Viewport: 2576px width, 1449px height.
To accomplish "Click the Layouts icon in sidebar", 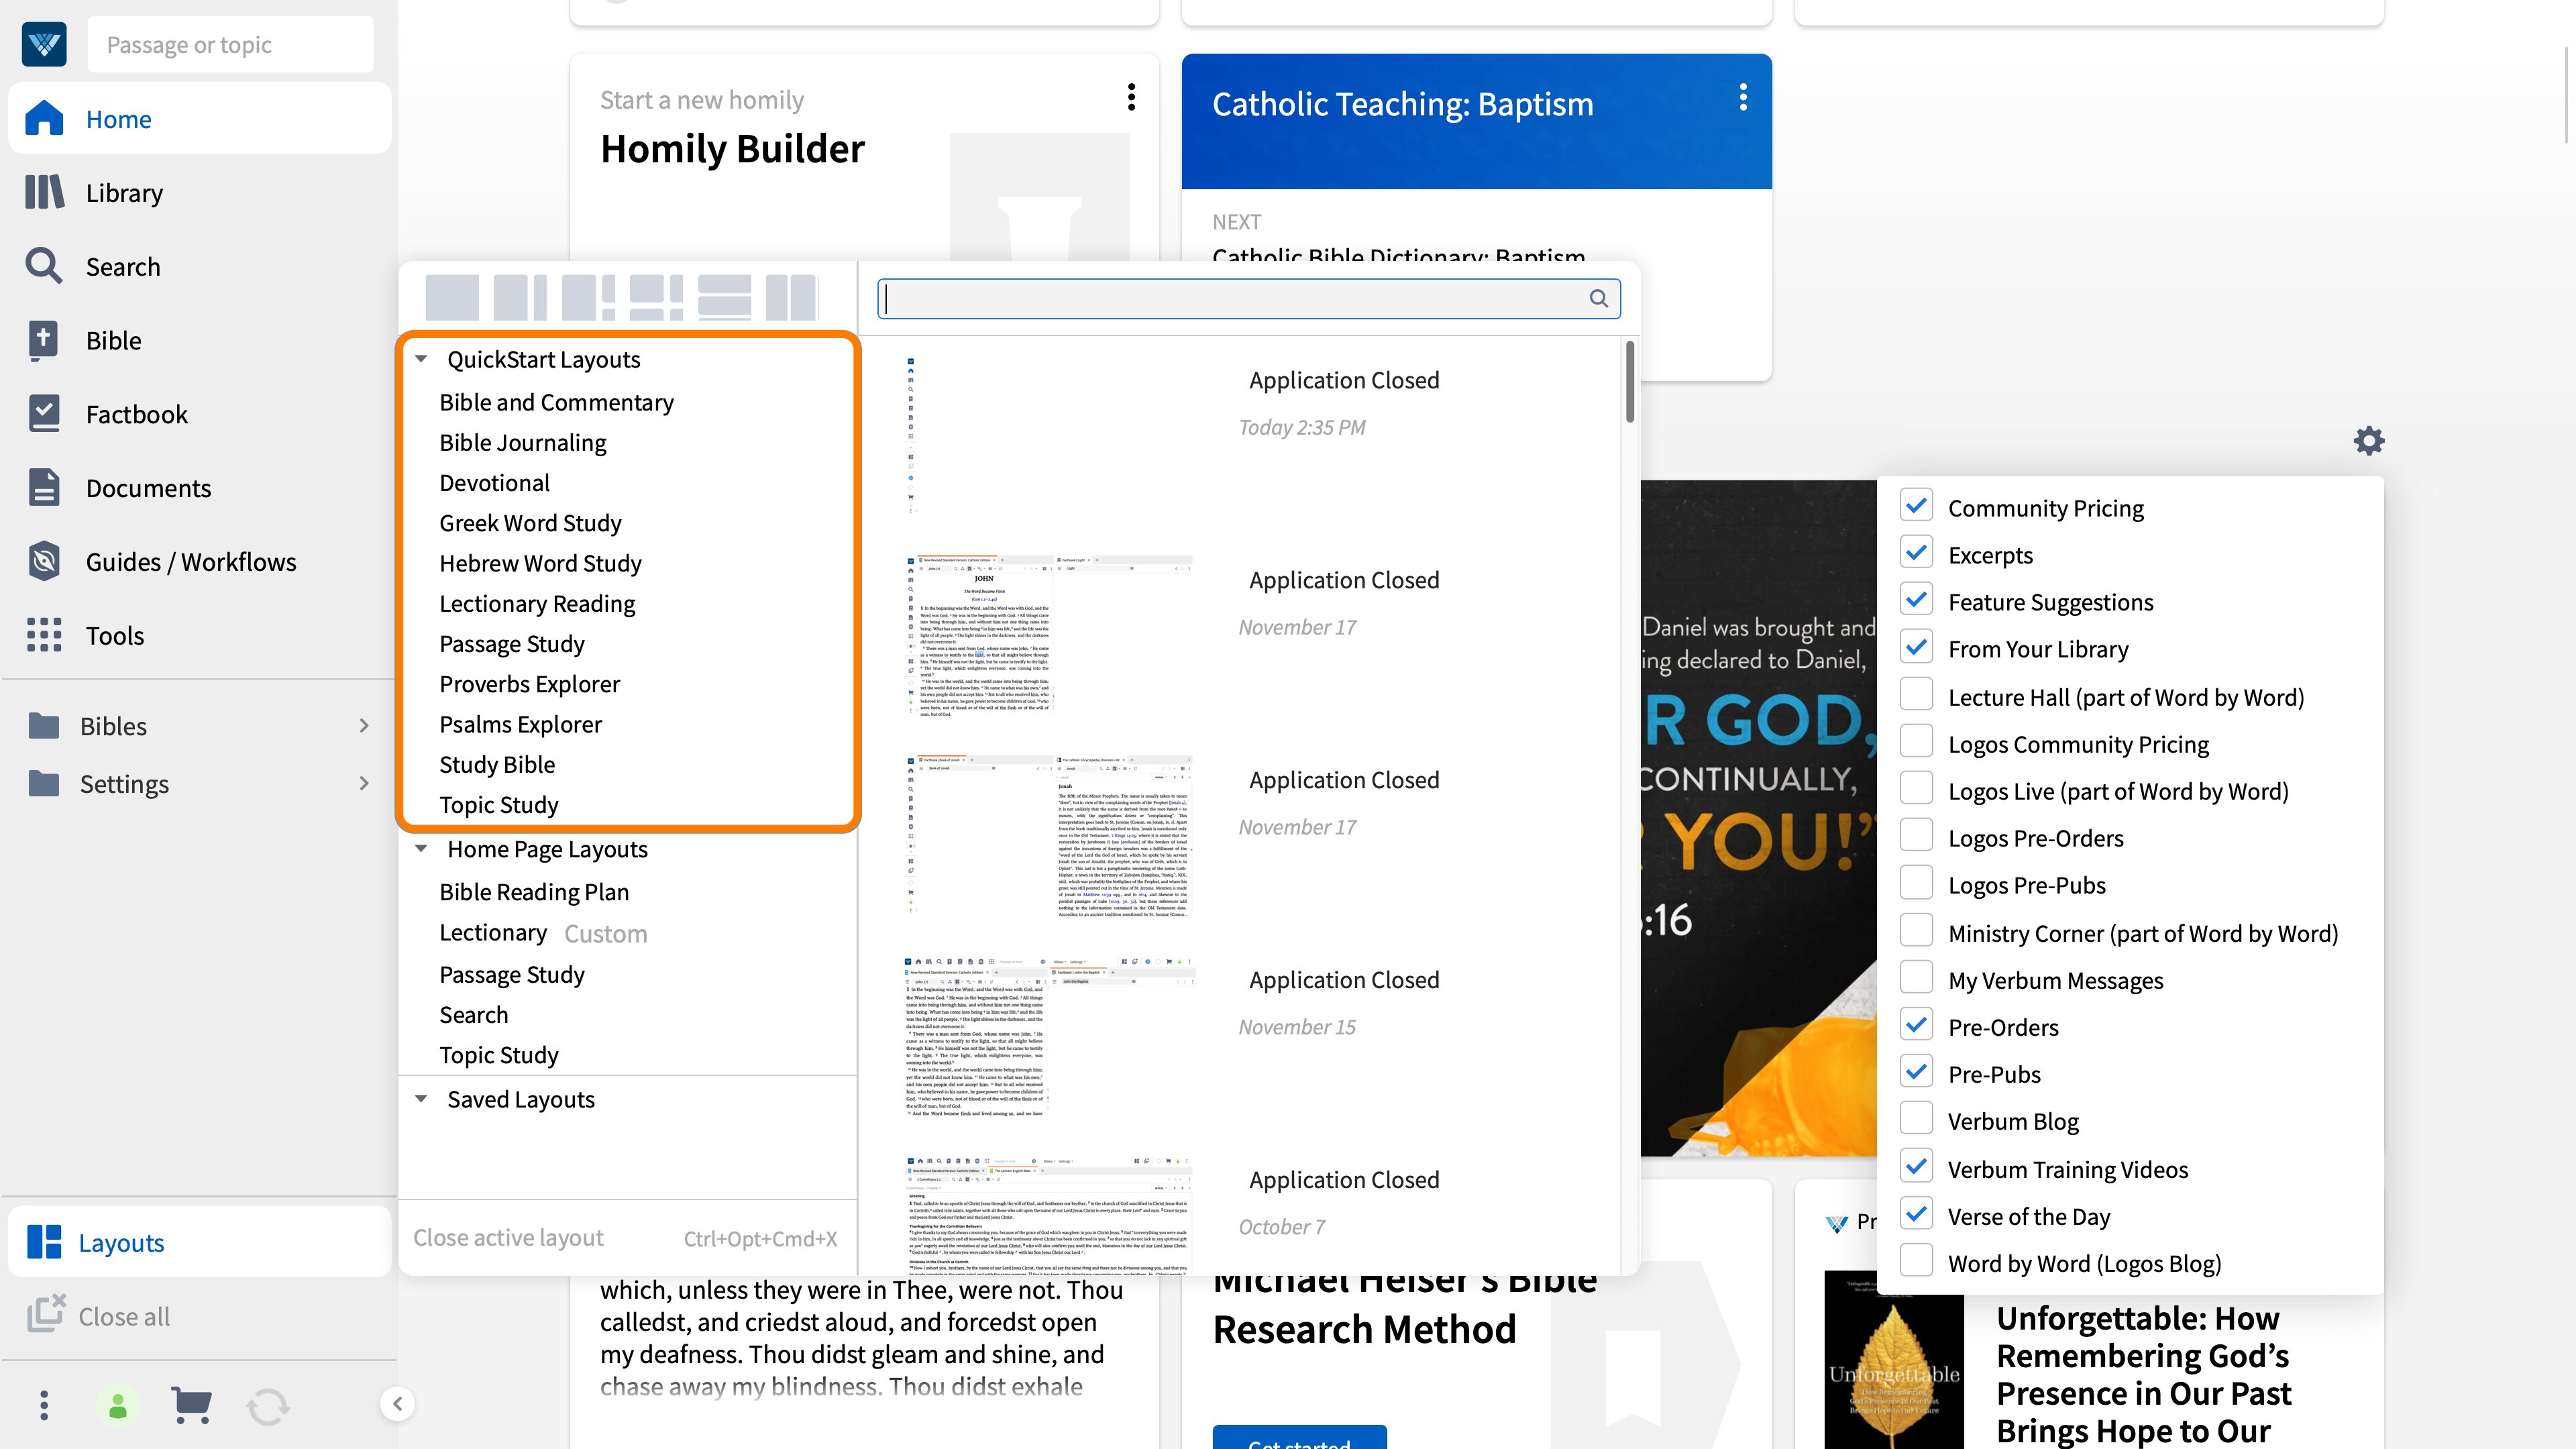I will tap(44, 1242).
